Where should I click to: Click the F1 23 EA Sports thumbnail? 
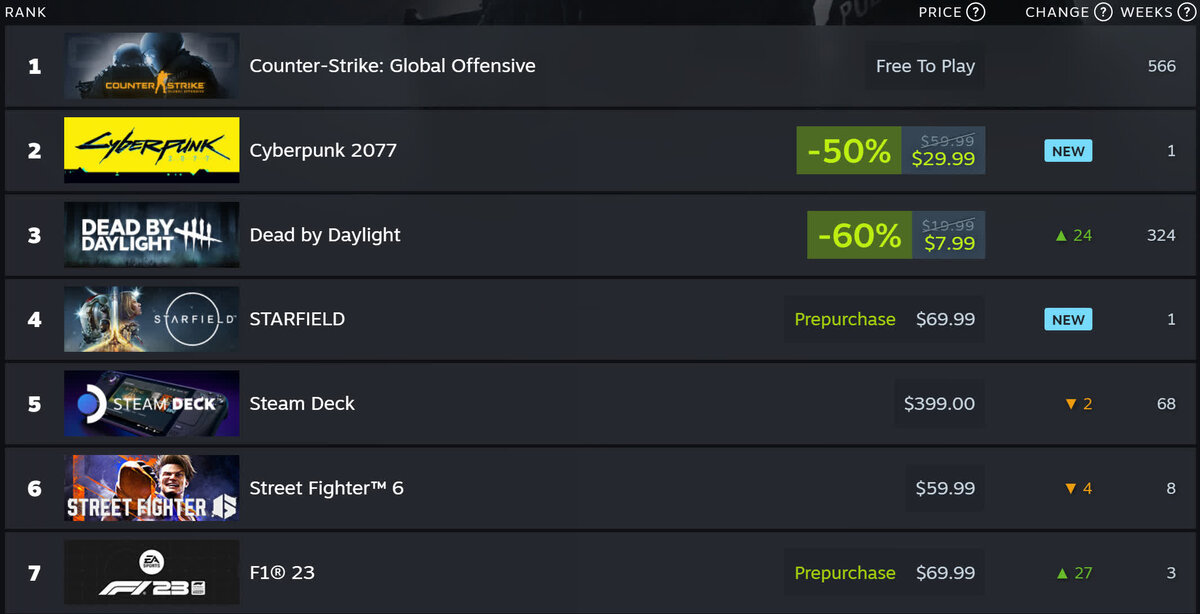[x=152, y=573]
